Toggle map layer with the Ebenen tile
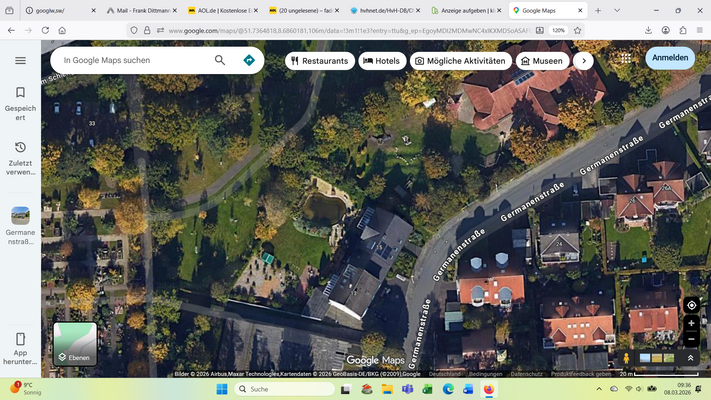Image resolution: width=711 pixels, height=400 pixels. coord(74,343)
